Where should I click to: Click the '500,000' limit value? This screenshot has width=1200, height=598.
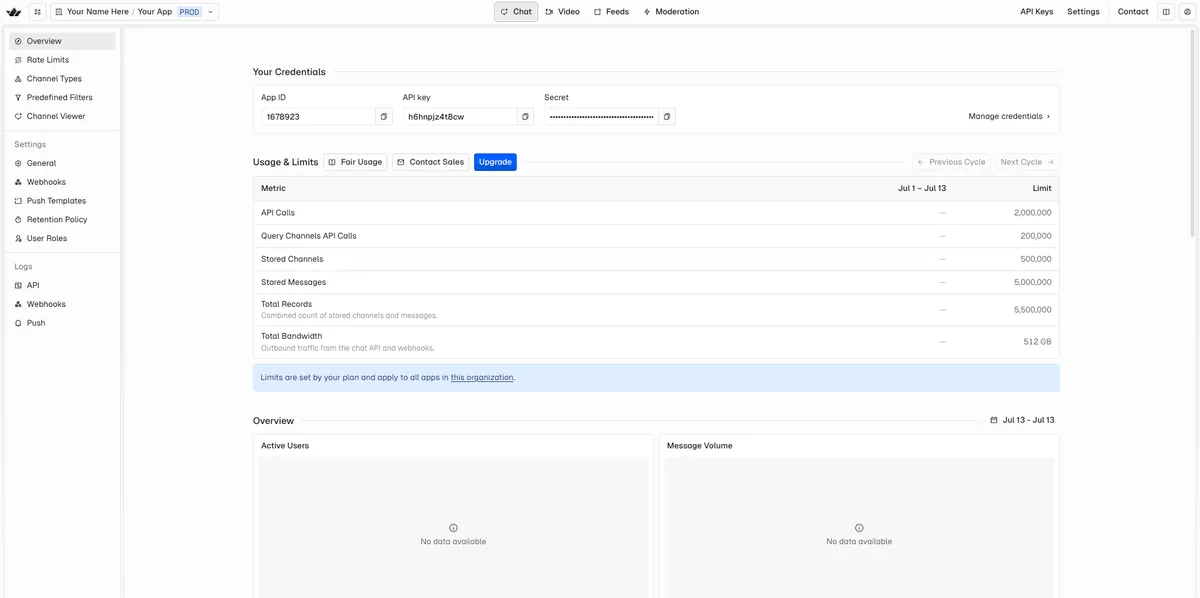[x=1035, y=259]
